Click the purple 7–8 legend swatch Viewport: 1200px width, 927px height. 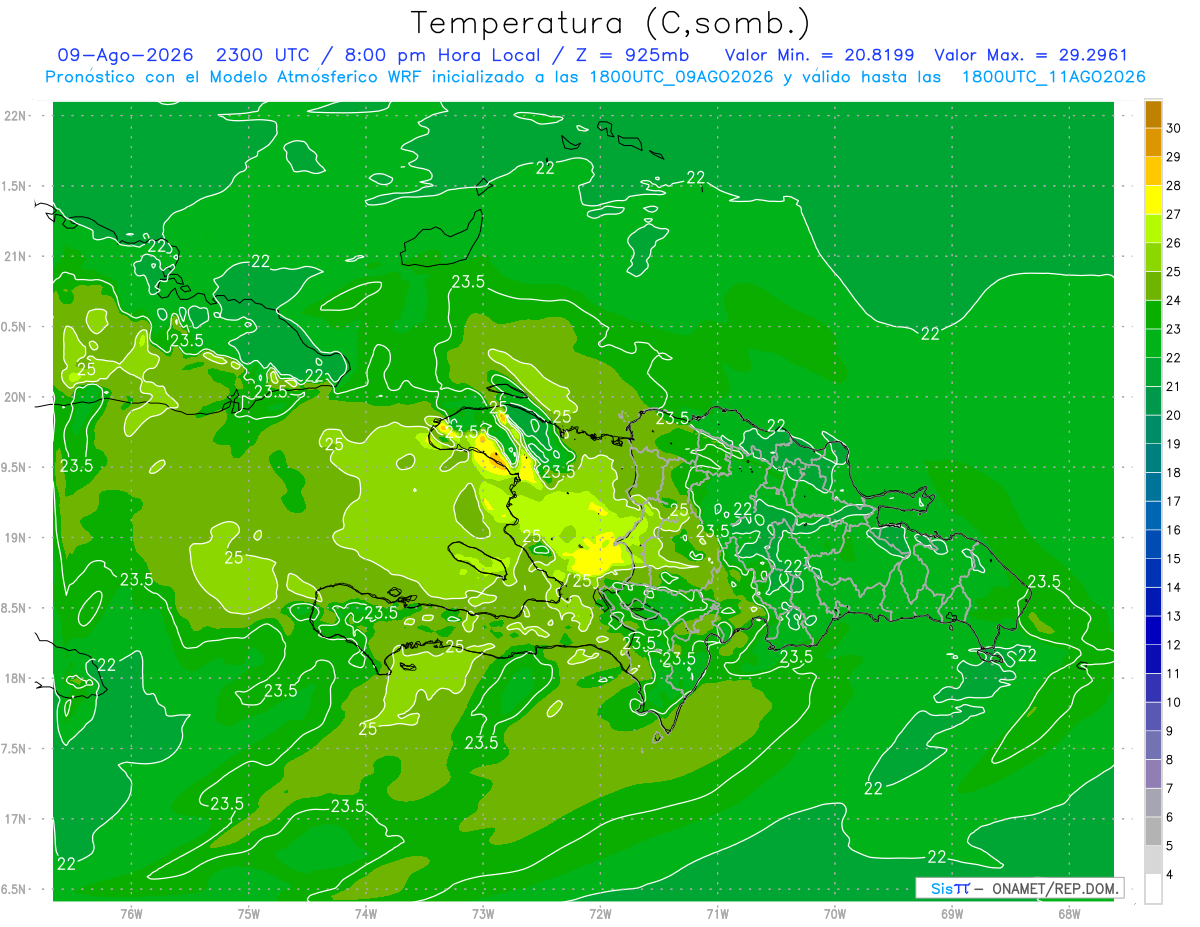click(x=1153, y=774)
